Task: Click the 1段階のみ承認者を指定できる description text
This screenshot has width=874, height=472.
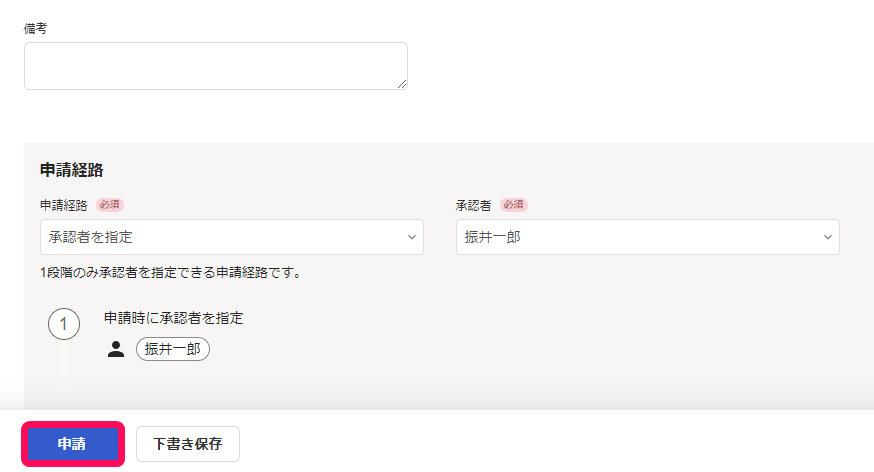Action: point(170,273)
